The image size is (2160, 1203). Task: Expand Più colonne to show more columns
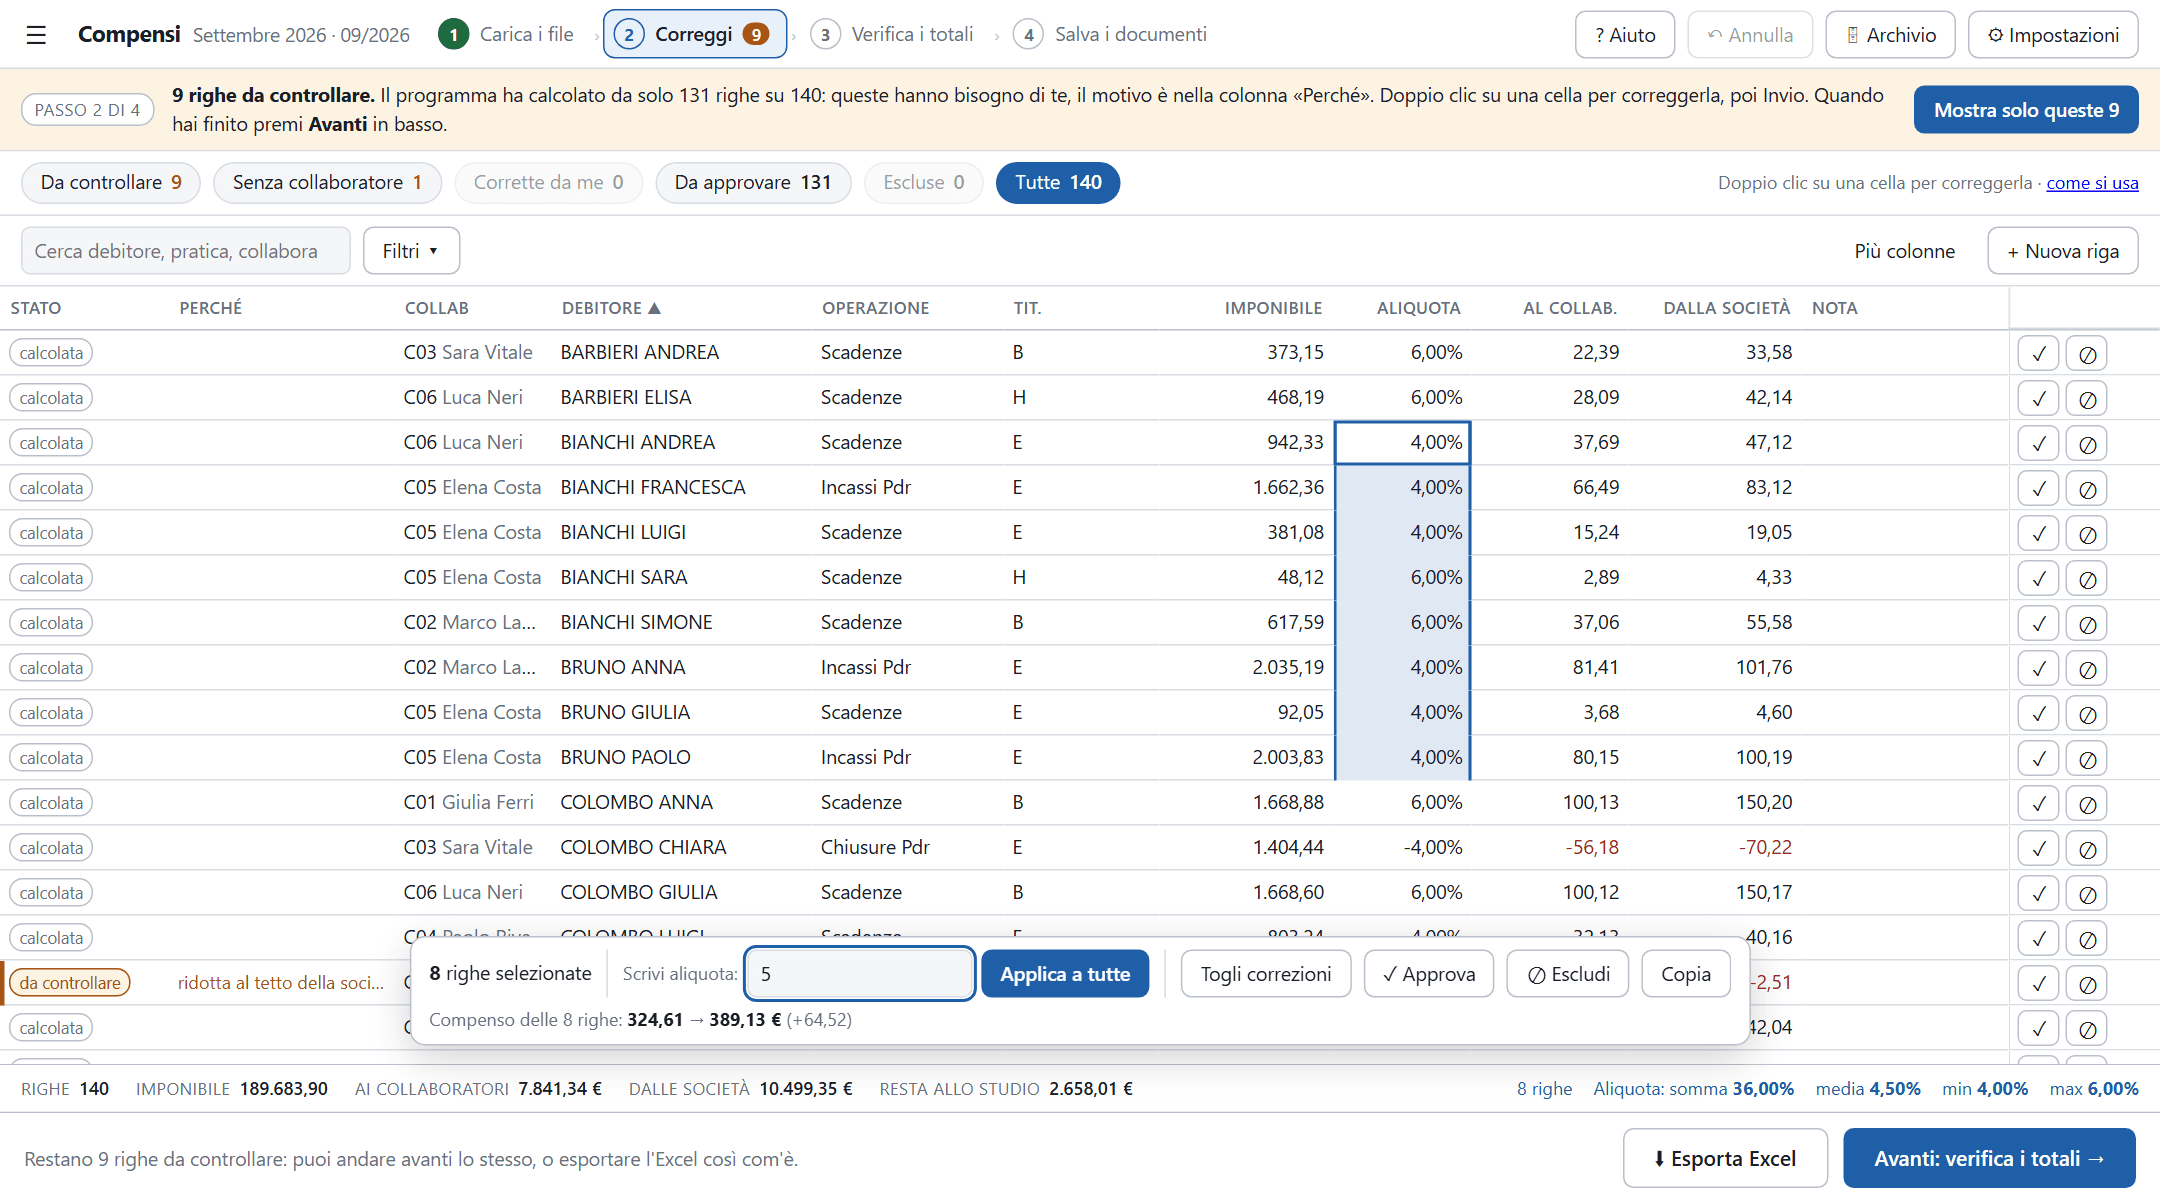[1904, 251]
